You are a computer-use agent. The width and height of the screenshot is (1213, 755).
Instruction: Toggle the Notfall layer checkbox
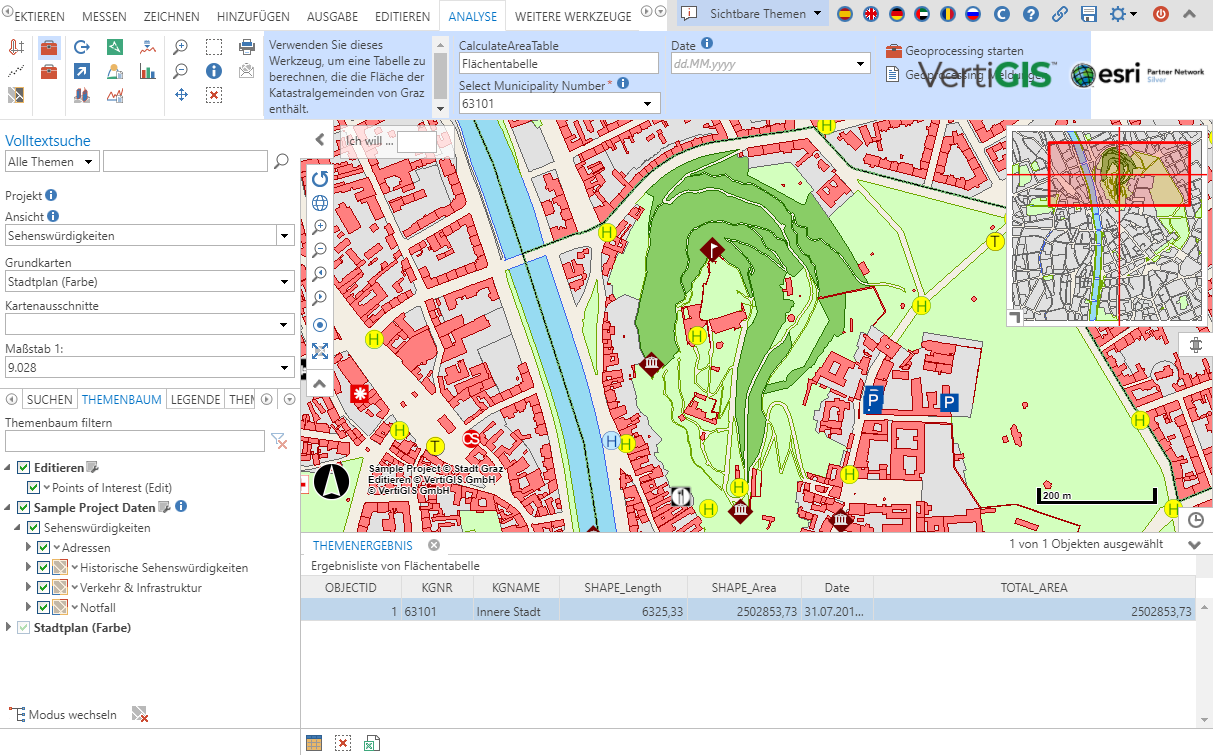coord(43,608)
